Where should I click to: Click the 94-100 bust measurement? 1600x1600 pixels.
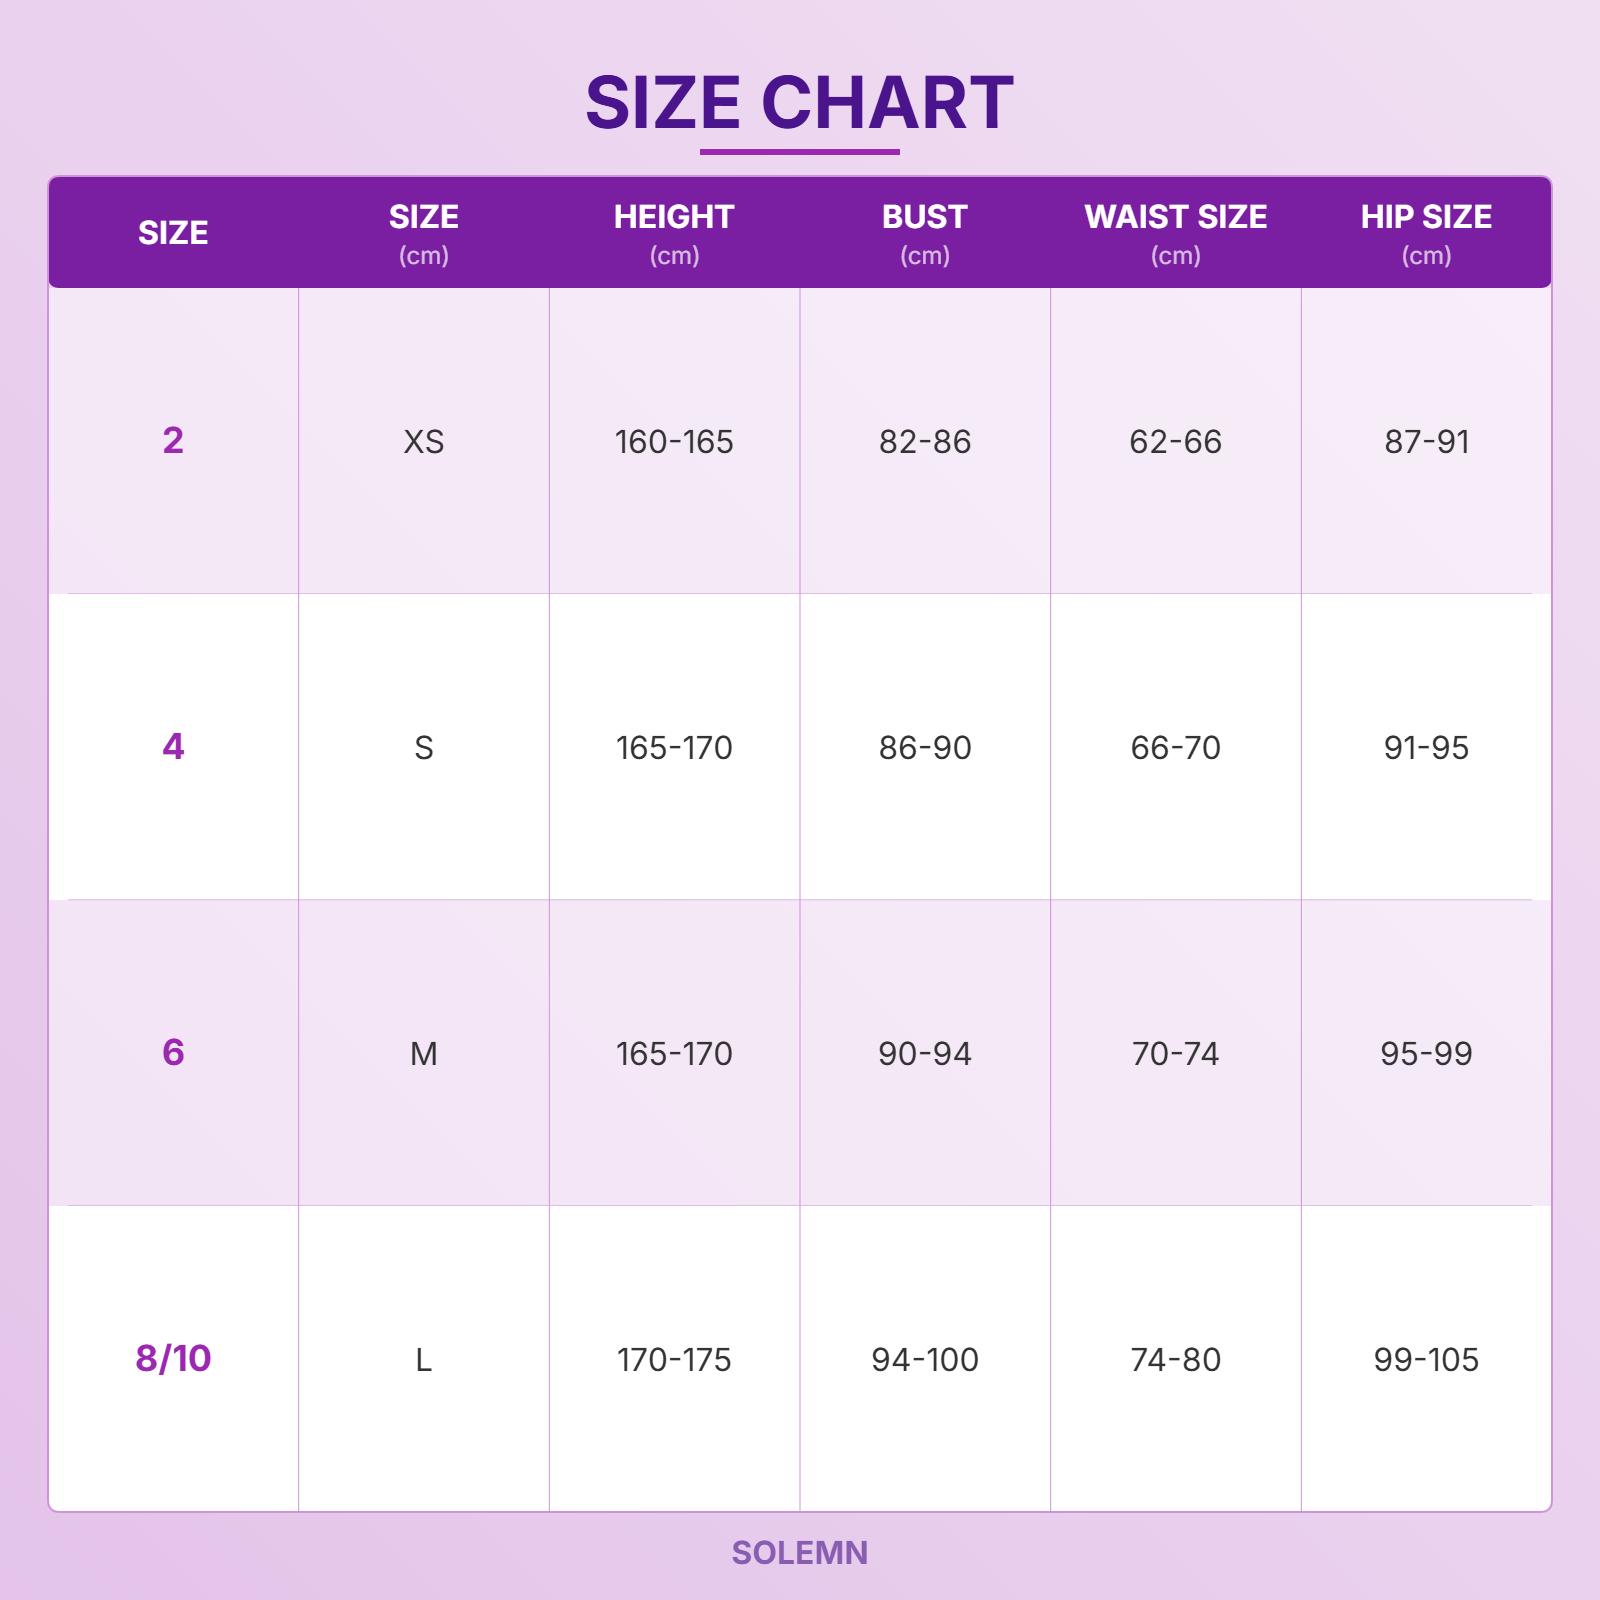[924, 1360]
